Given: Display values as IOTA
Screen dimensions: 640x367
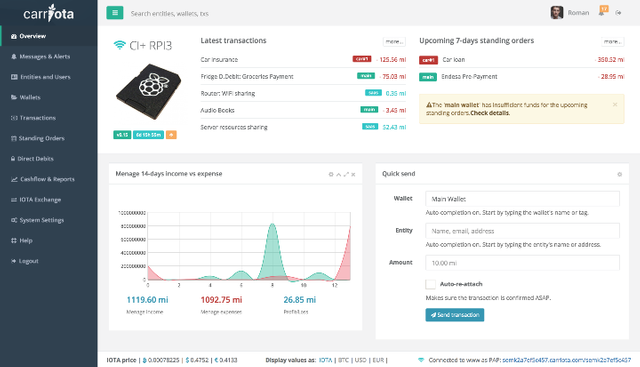Looking at the screenshot, I should click(325, 360).
